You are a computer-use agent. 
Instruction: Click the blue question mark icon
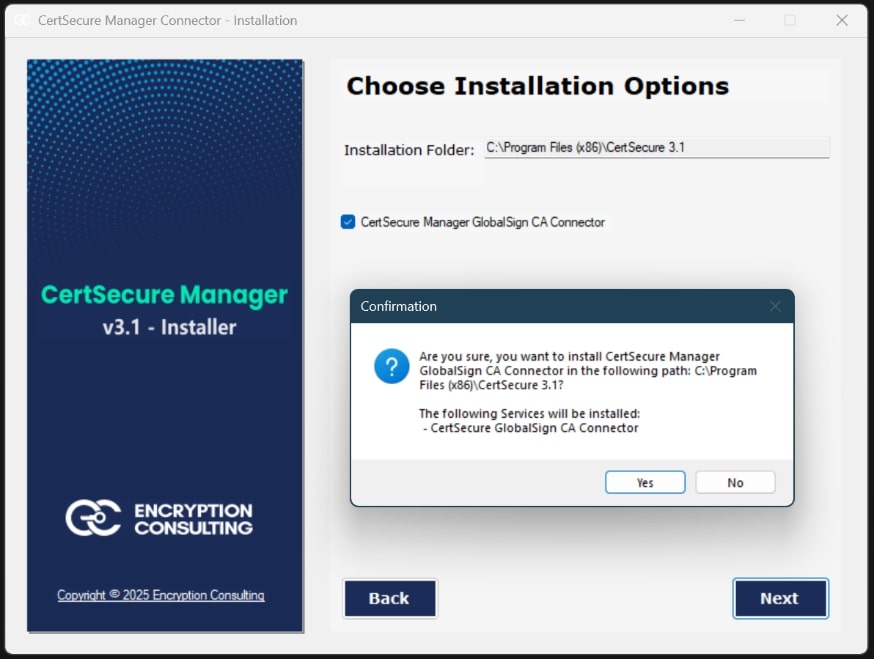pyautogui.click(x=391, y=366)
